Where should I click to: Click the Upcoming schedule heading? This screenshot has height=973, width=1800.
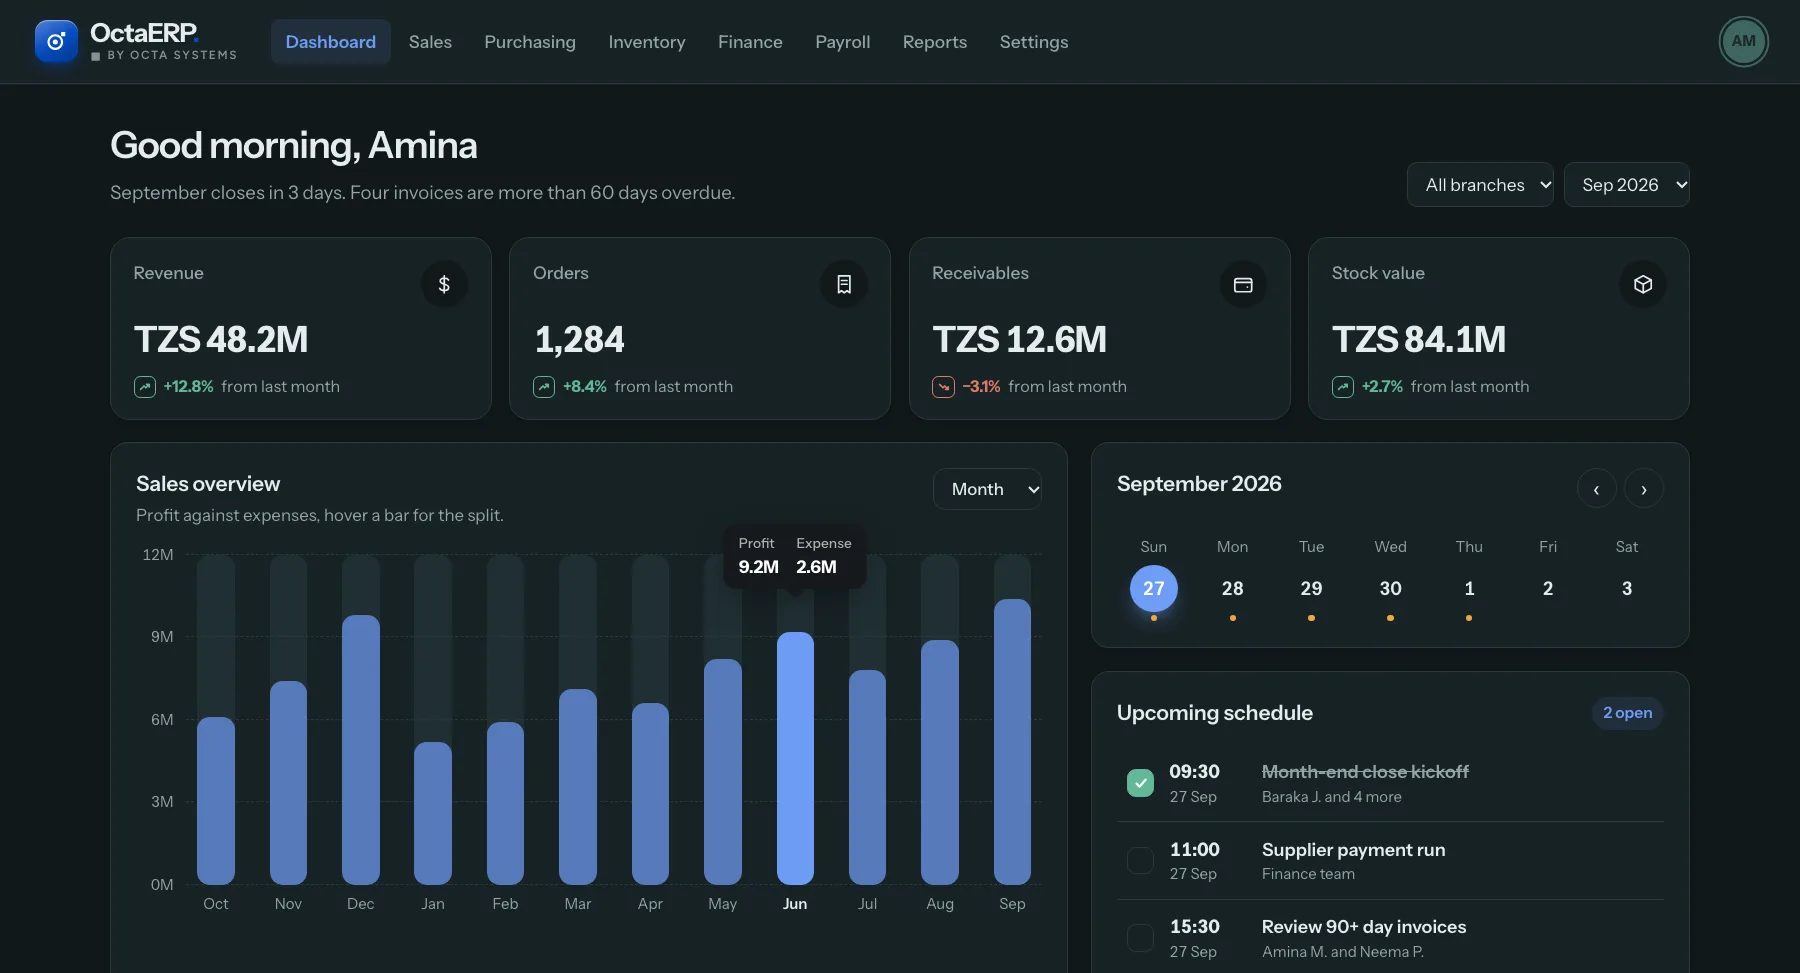click(1215, 713)
